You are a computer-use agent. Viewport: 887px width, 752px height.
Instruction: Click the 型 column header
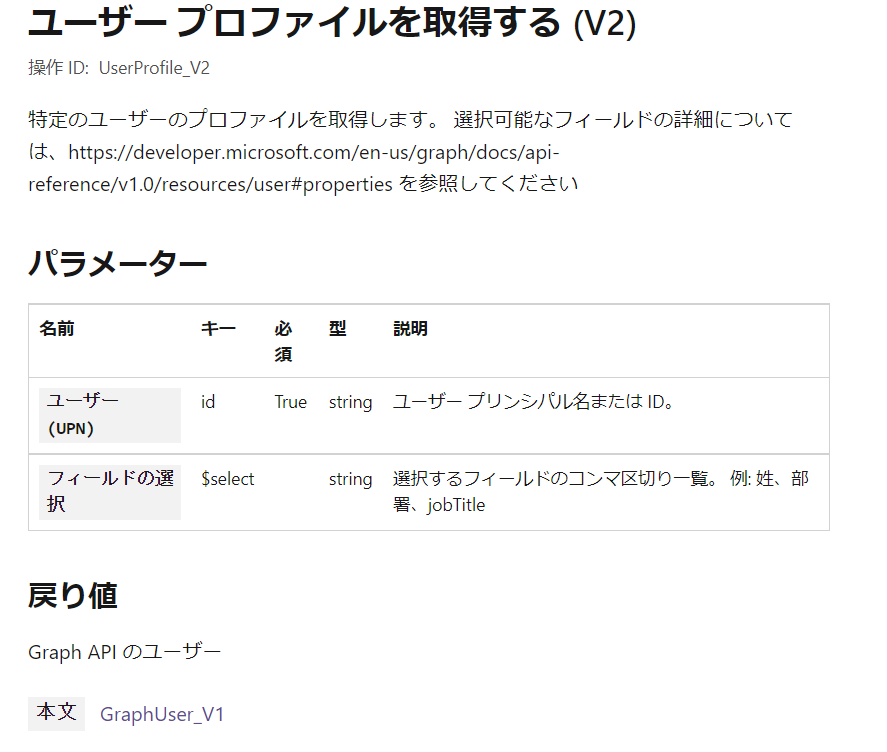pyautogui.click(x=338, y=328)
